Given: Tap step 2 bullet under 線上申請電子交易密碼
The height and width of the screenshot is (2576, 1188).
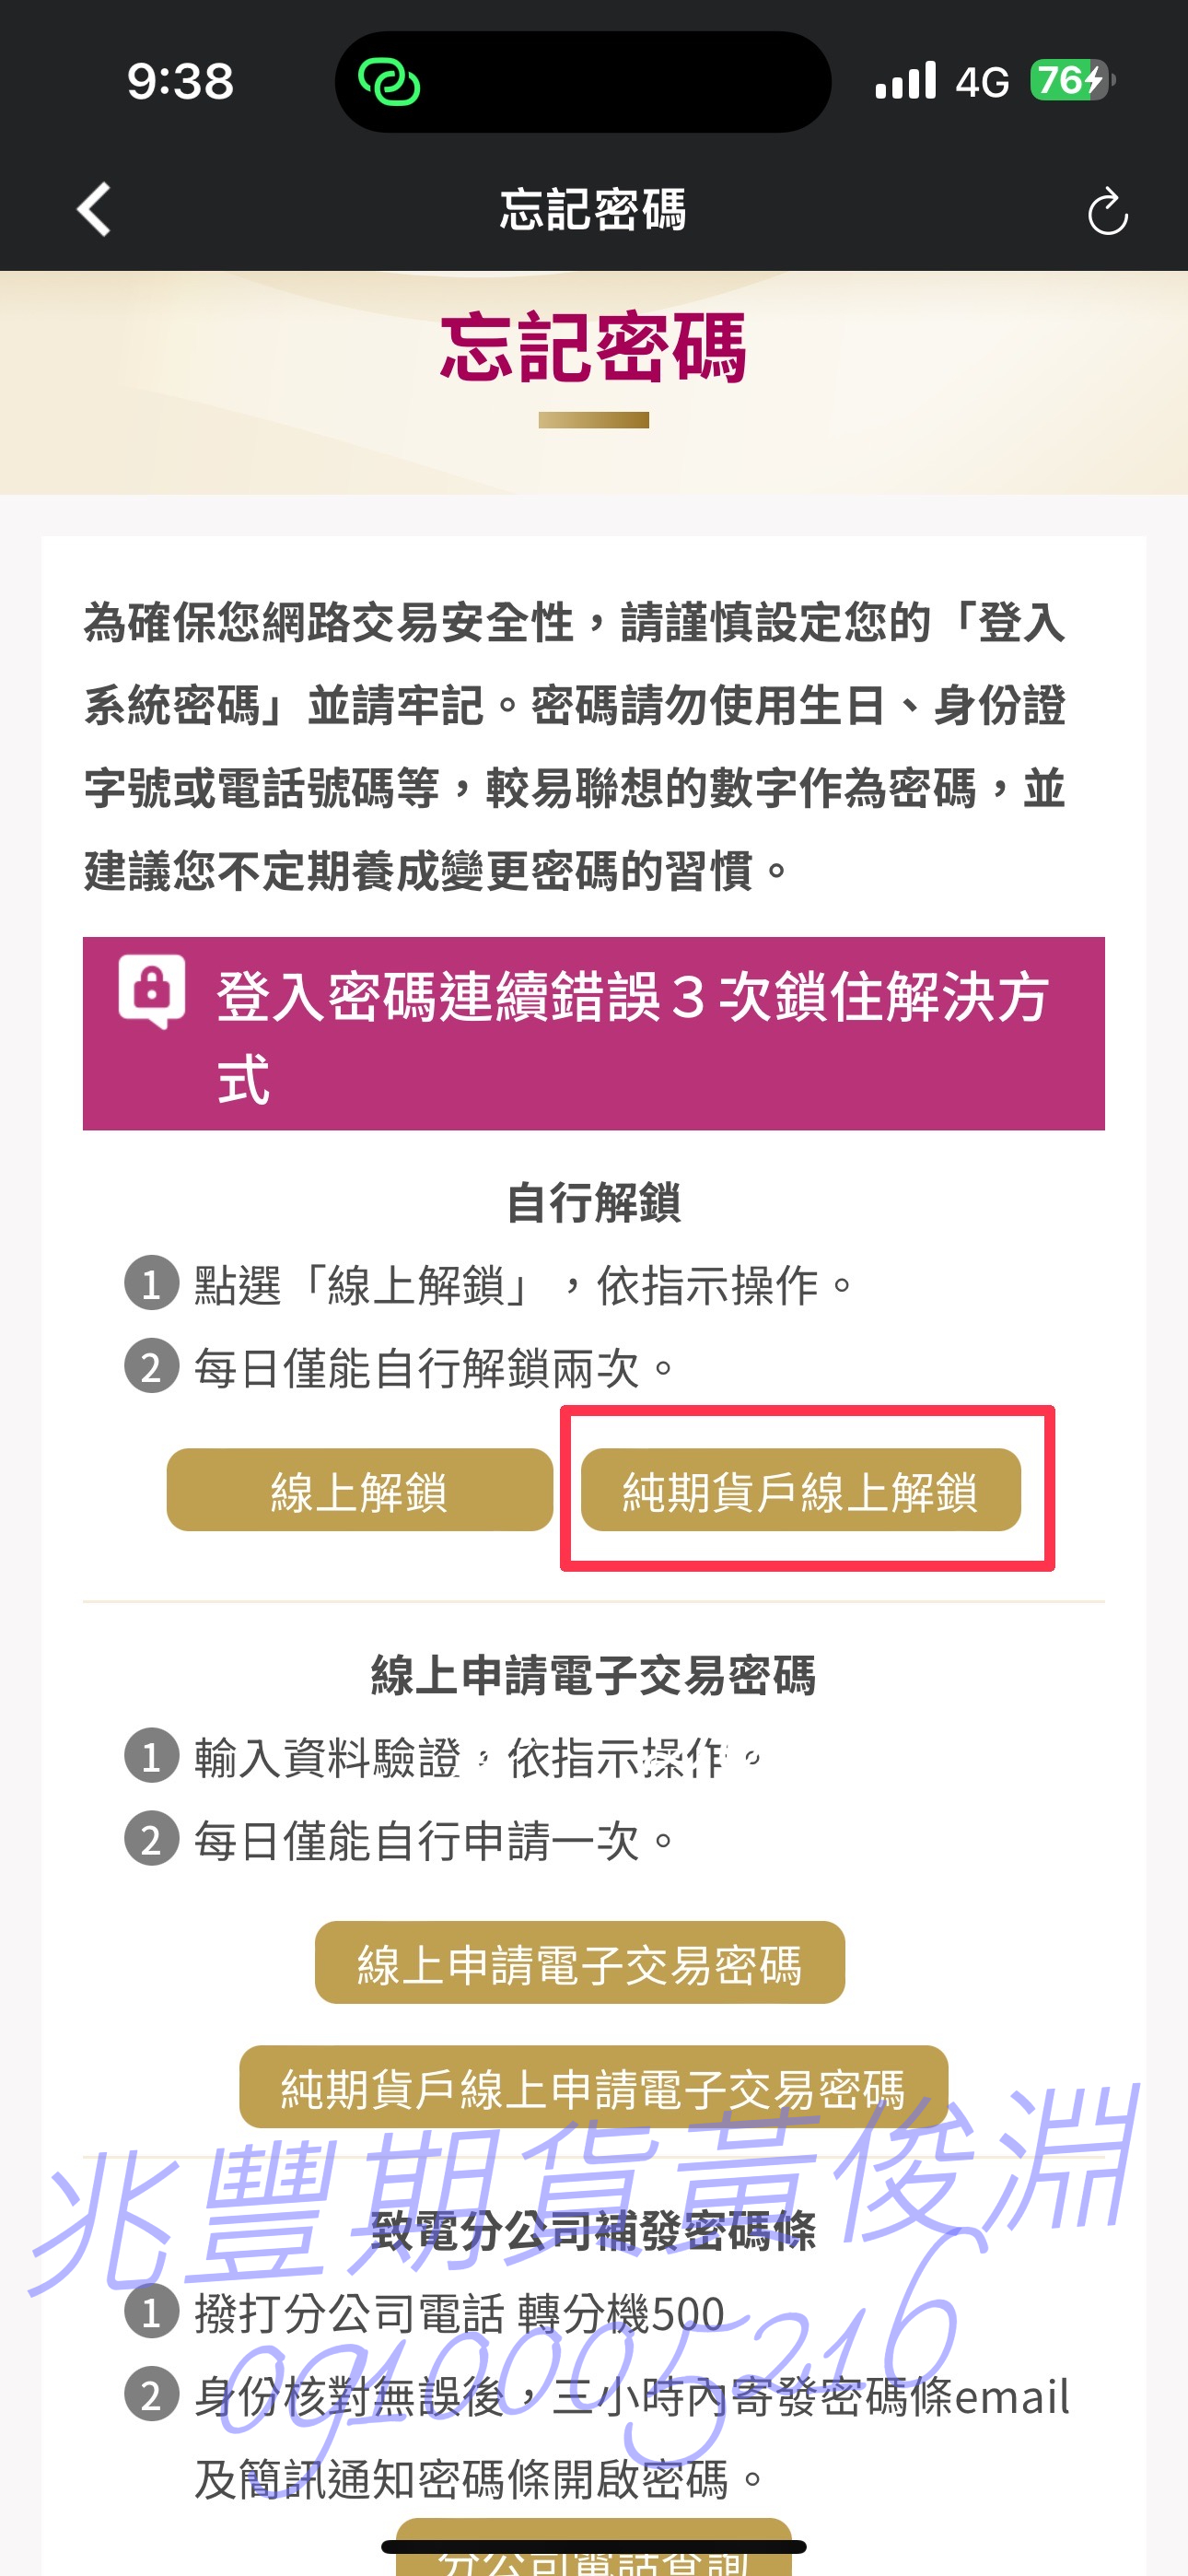Looking at the screenshot, I should [x=152, y=1839].
